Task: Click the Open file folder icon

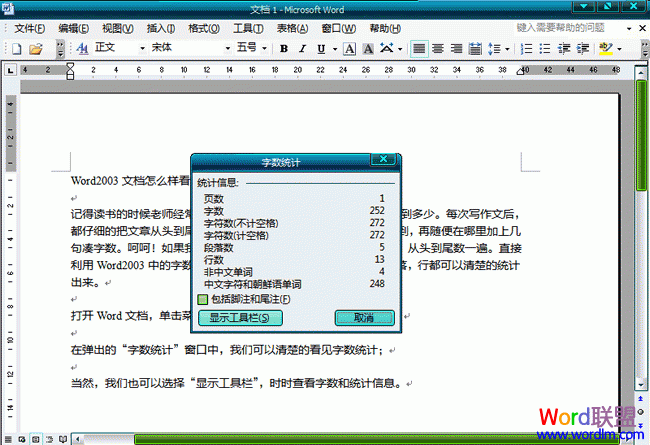Action: coord(35,48)
